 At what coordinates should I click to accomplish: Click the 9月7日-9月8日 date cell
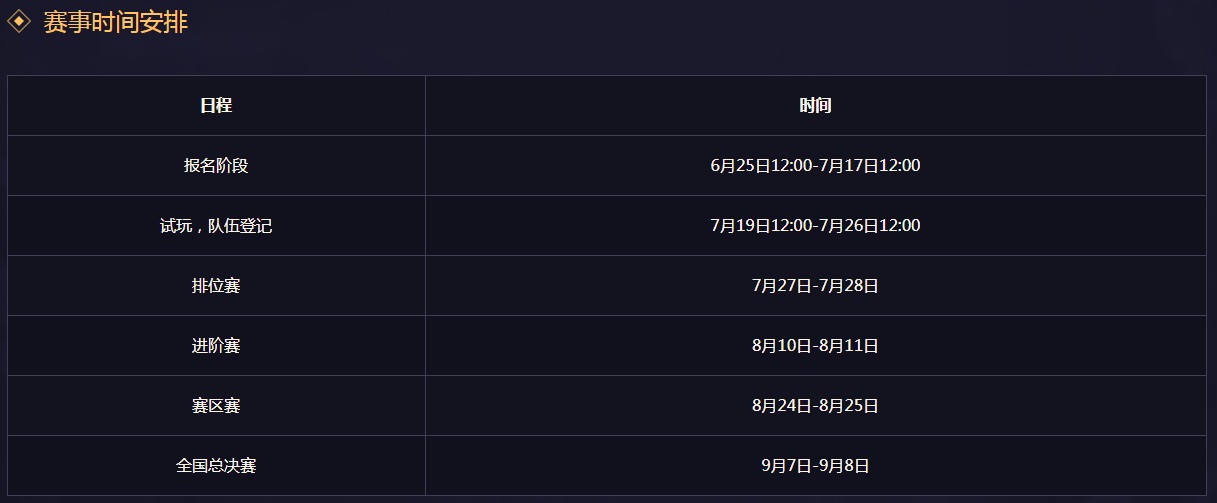click(x=815, y=465)
